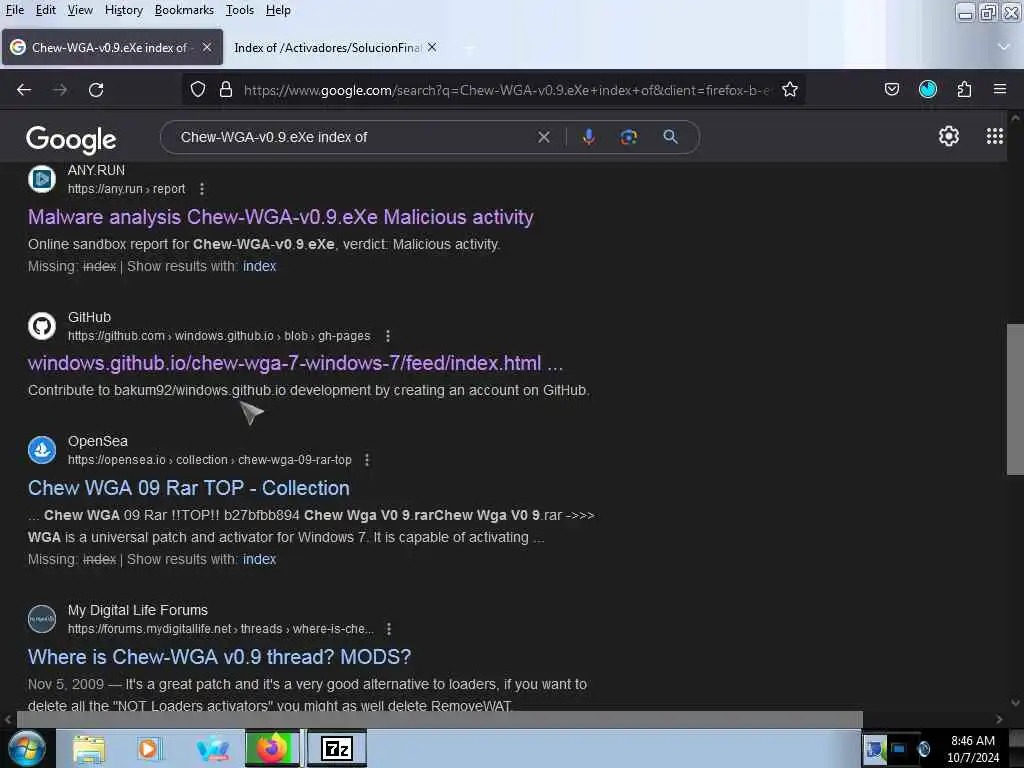Bookmark this page with the star
This screenshot has width=1024, height=768.
(790, 89)
